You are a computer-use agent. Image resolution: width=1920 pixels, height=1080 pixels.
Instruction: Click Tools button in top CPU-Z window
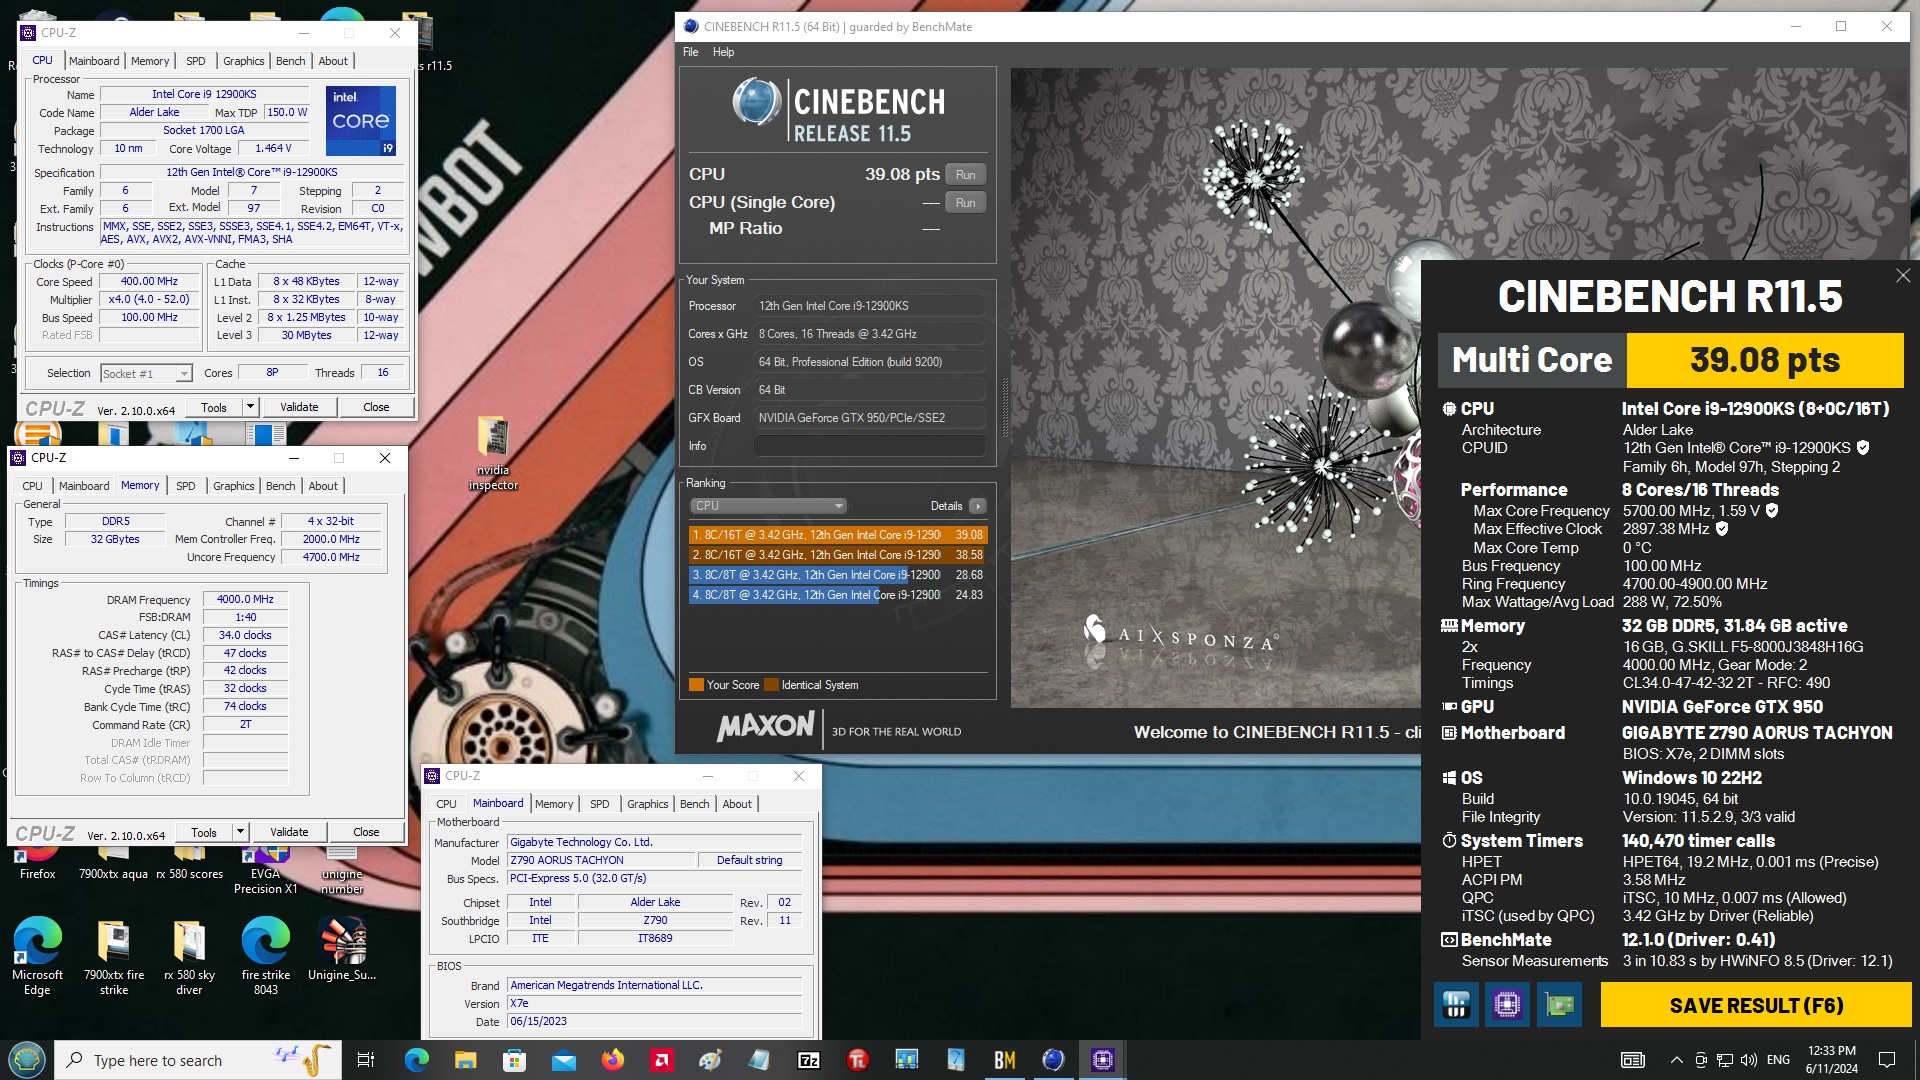[x=214, y=407]
